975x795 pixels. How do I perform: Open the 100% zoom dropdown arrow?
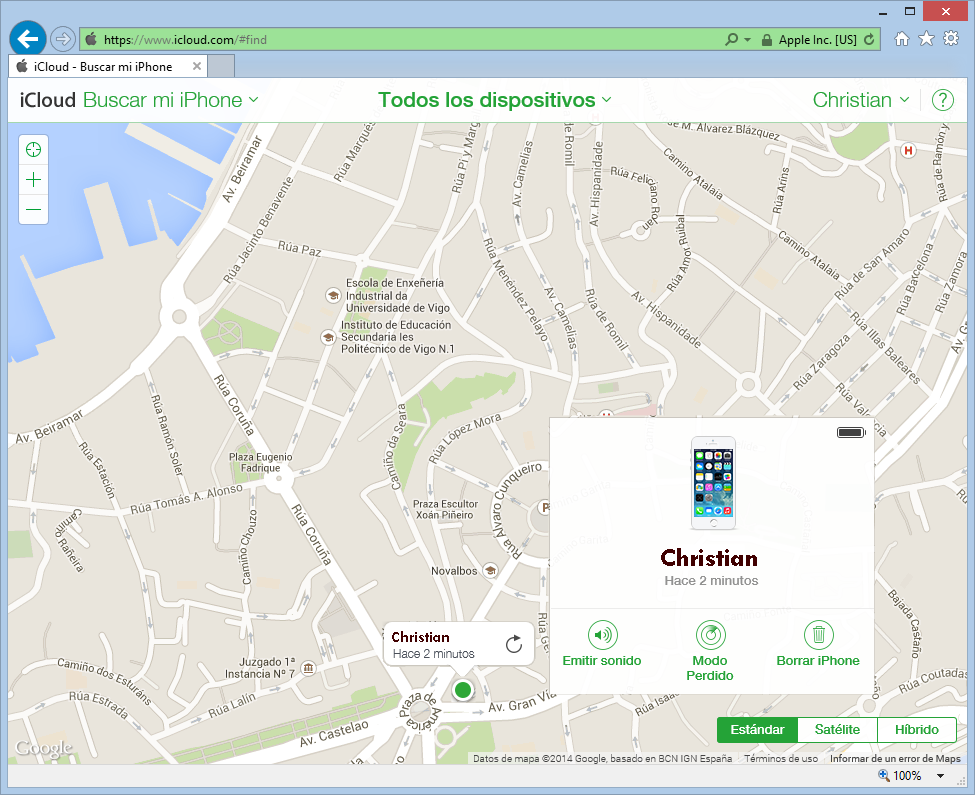(x=940, y=776)
